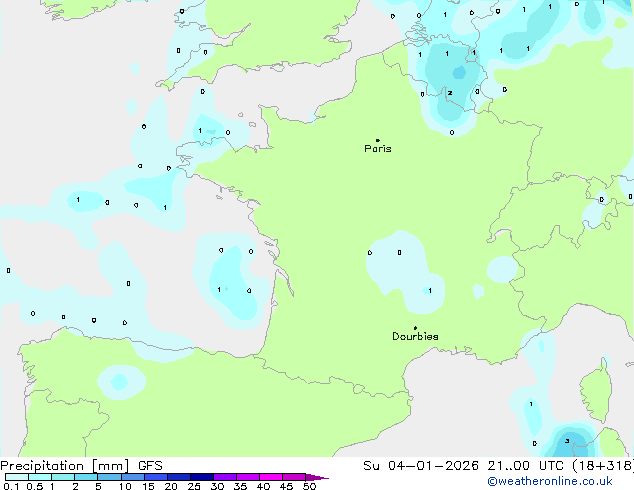The image size is (634, 490).
Task: Click the legend label '0.5'
Action: click(35, 486)
